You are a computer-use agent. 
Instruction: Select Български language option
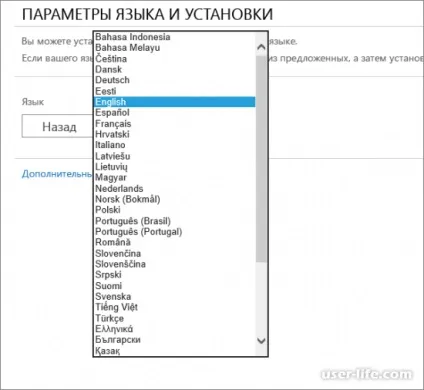pos(175,340)
